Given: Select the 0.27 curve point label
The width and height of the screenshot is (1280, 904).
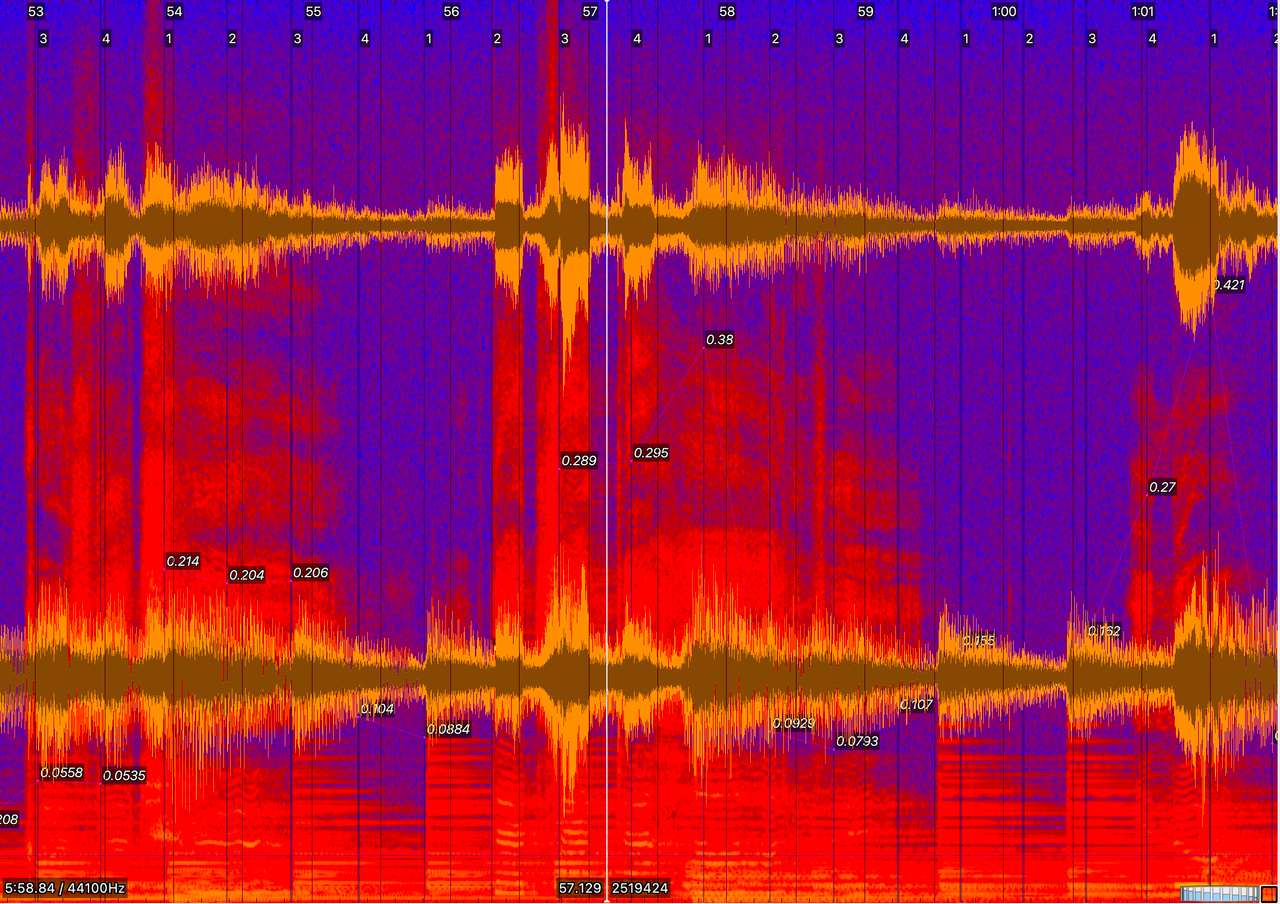Looking at the screenshot, I should click(x=1163, y=488).
